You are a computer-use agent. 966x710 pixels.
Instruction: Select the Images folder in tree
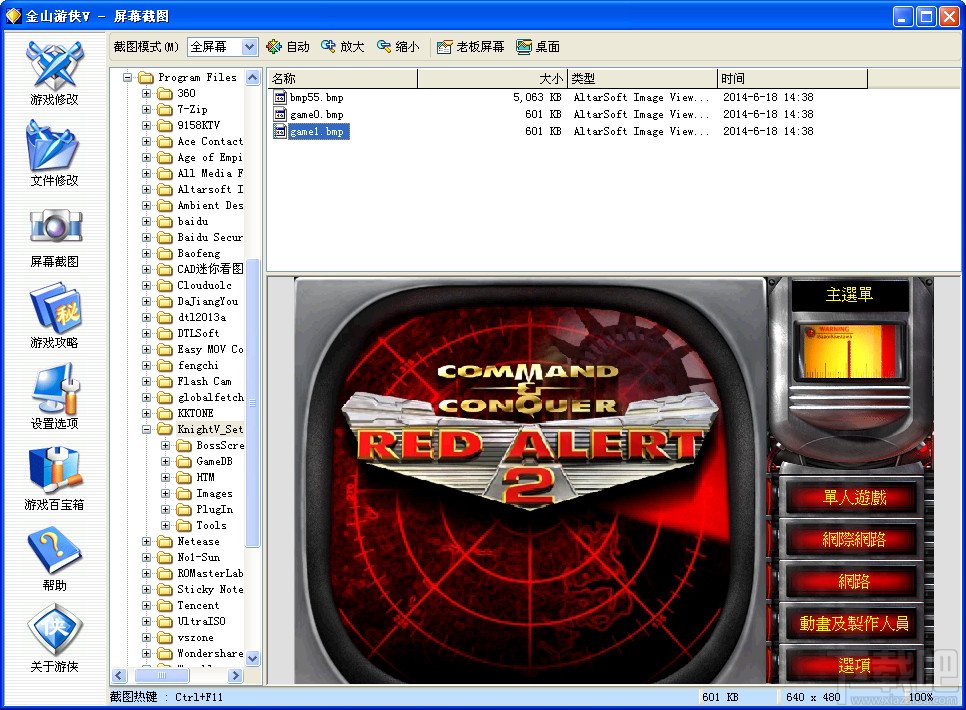coord(213,493)
